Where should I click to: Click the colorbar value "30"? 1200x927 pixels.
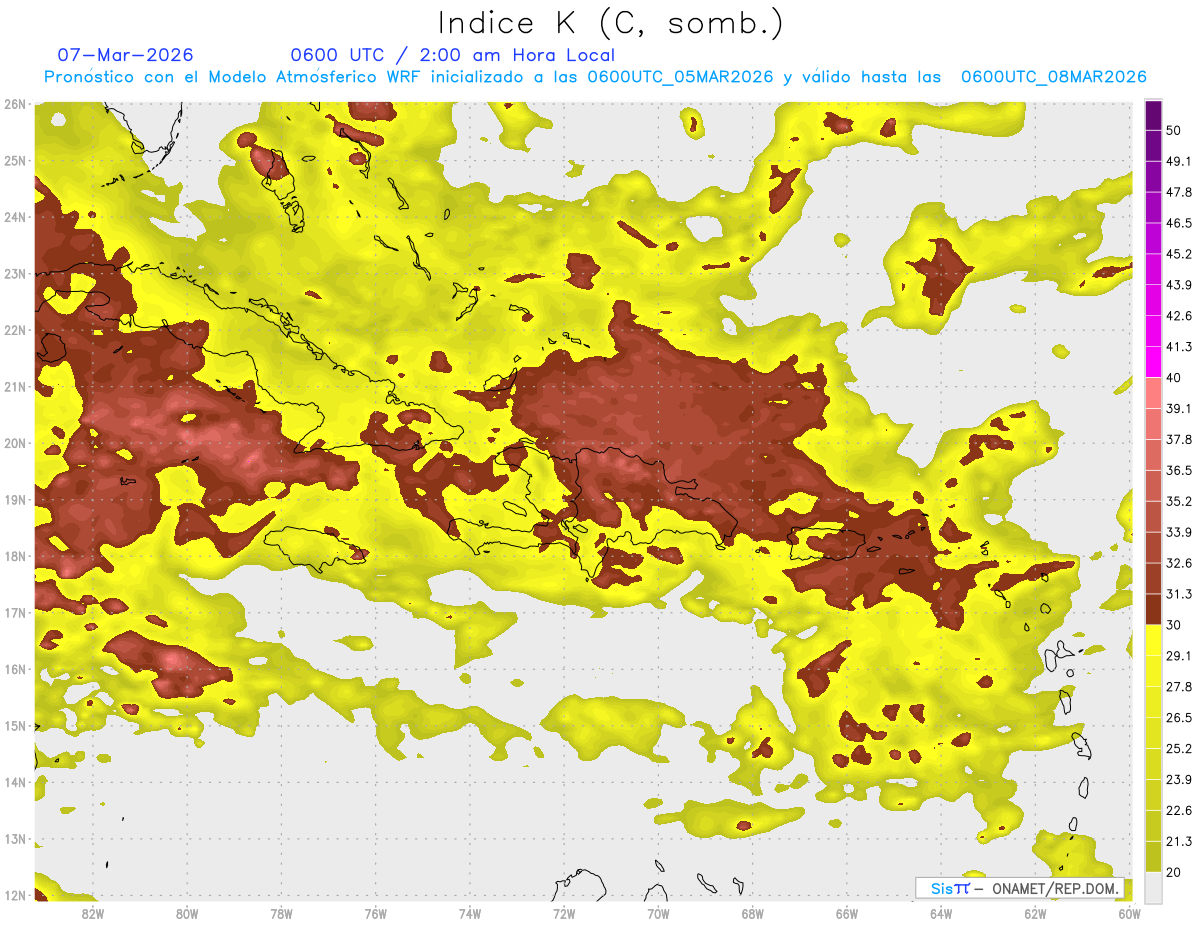(x=1174, y=625)
